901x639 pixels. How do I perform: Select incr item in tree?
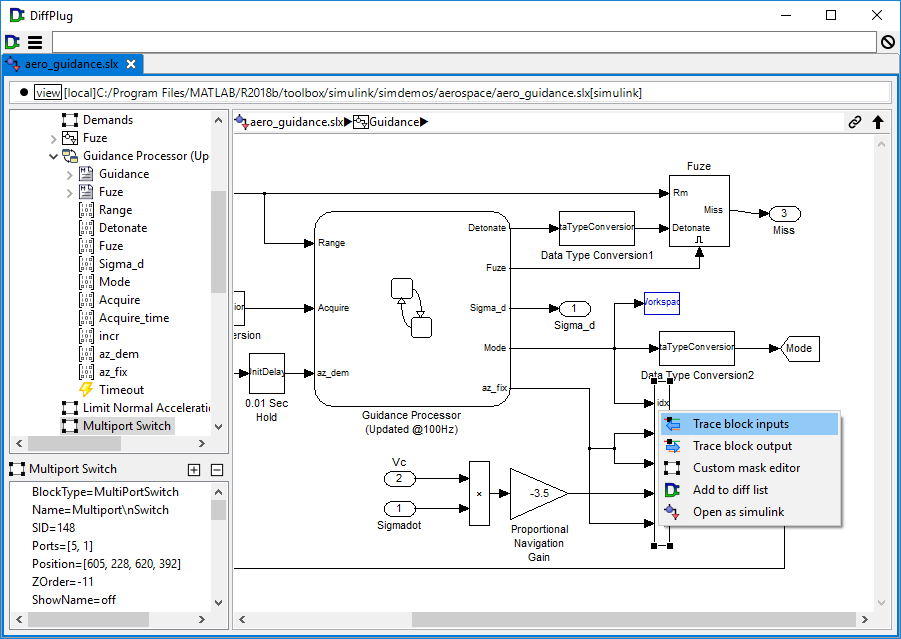109,336
